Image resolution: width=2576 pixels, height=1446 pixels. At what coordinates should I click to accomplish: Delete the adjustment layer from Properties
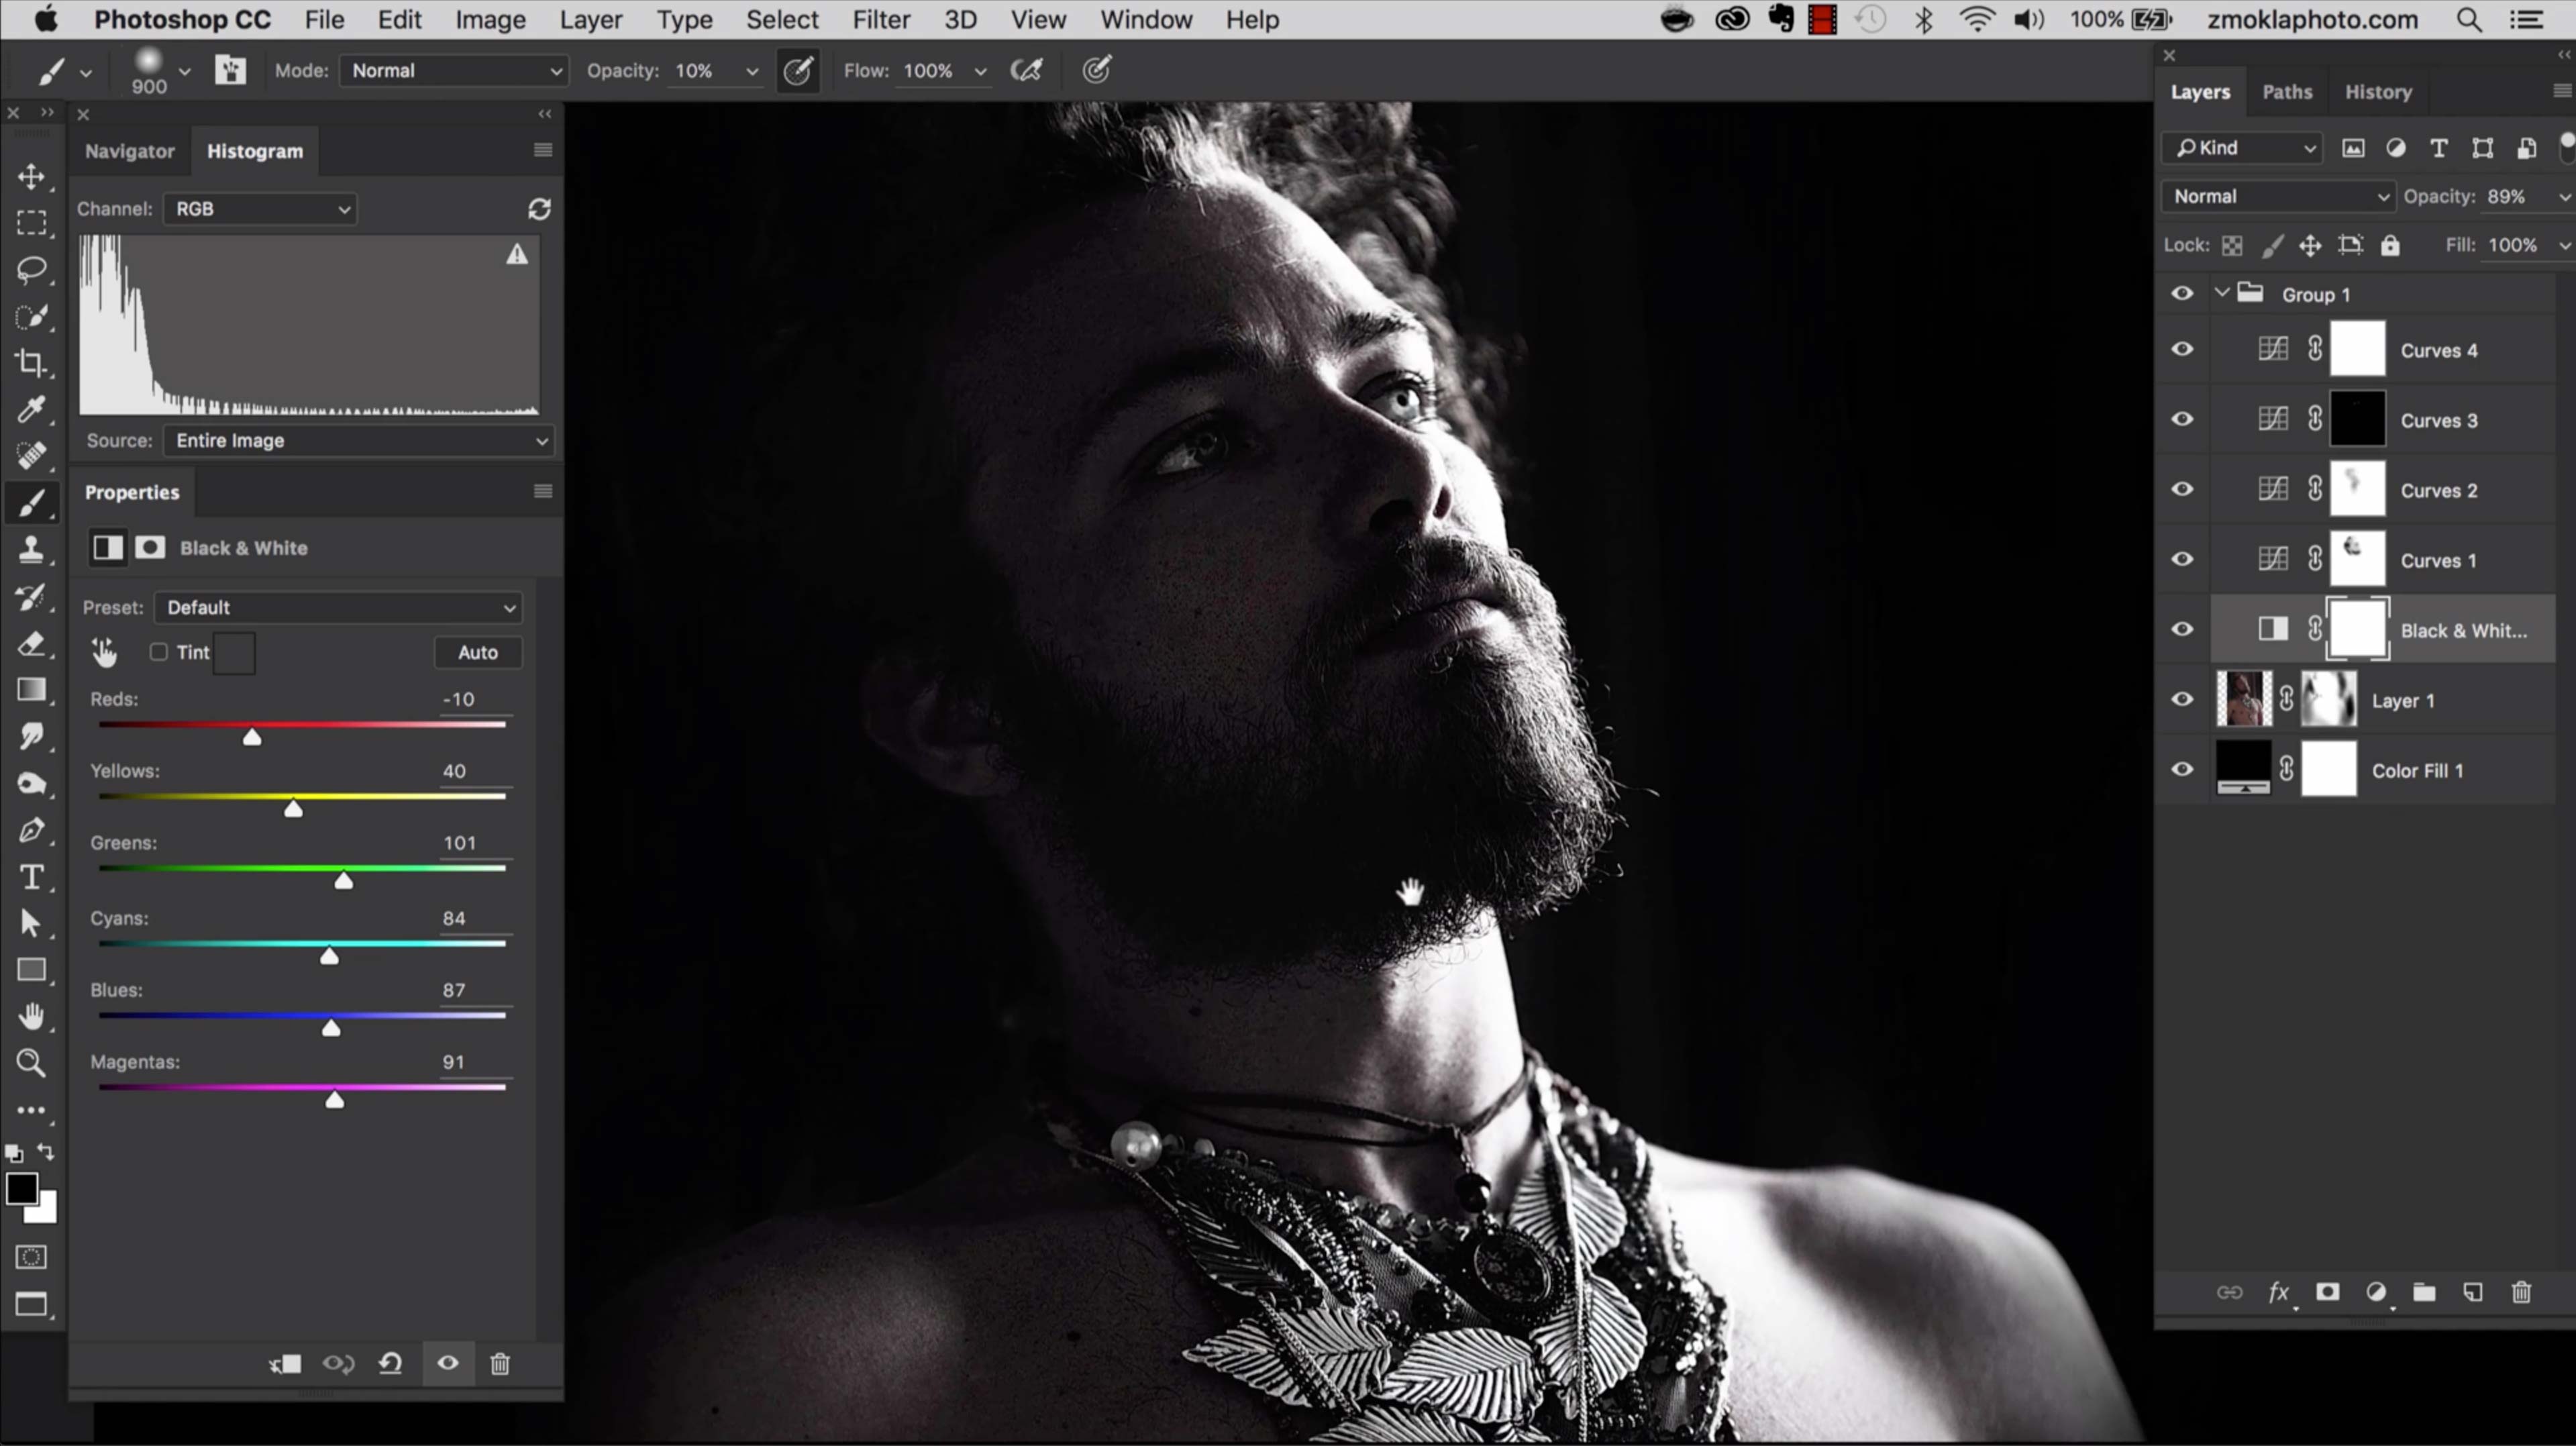tap(500, 1364)
